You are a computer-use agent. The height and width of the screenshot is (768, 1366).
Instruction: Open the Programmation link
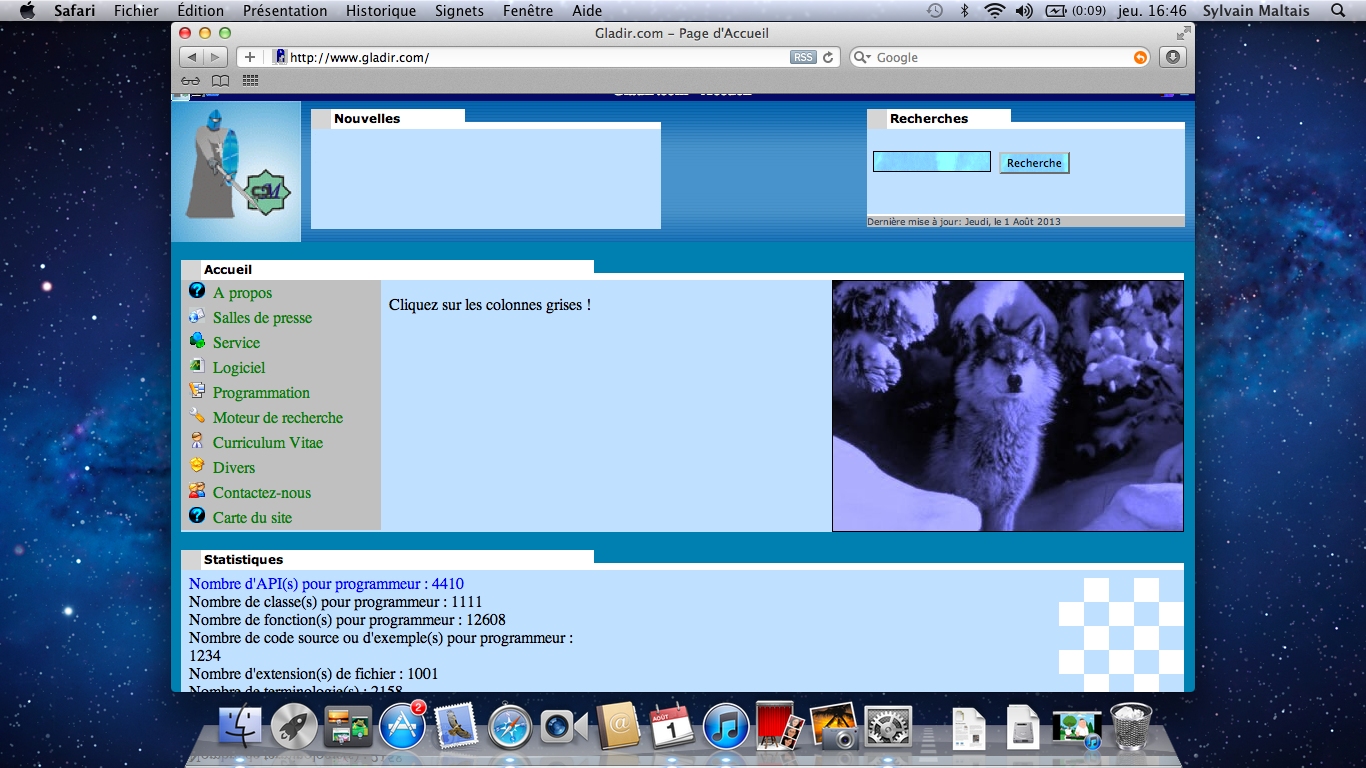pos(261,393)
